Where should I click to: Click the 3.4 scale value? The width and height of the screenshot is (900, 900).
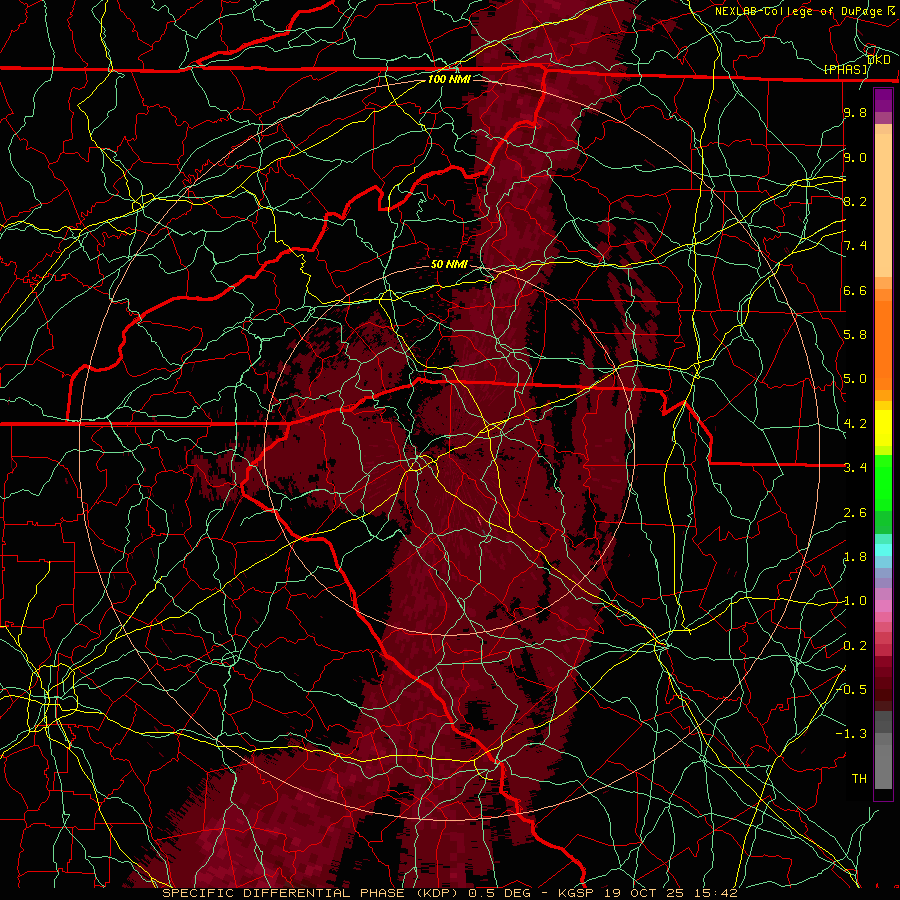pos(855,468)
